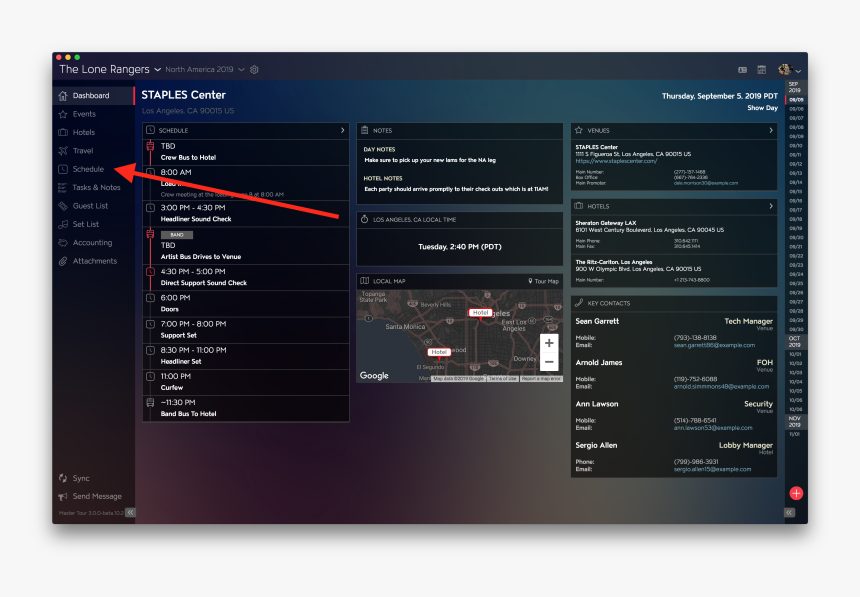Select date 09/10 in the date strip
Image resolution: width=860 pixels, height=597 pixels.
[x=796, y=146]
